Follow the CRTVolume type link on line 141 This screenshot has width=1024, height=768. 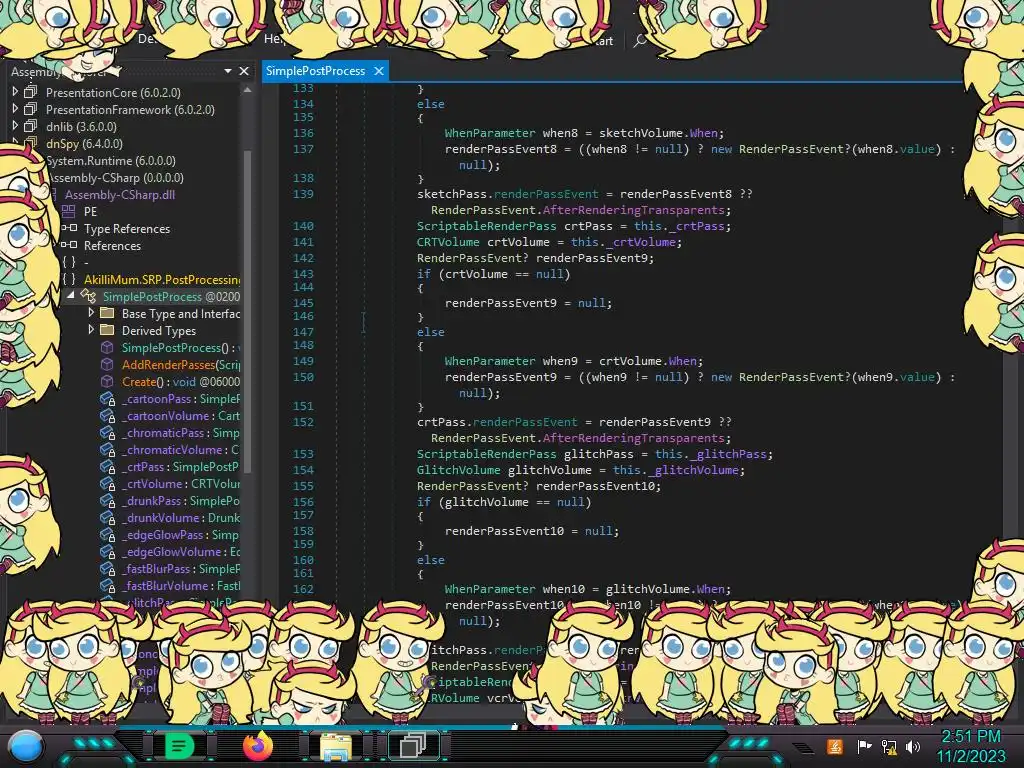tap(448, 242)
